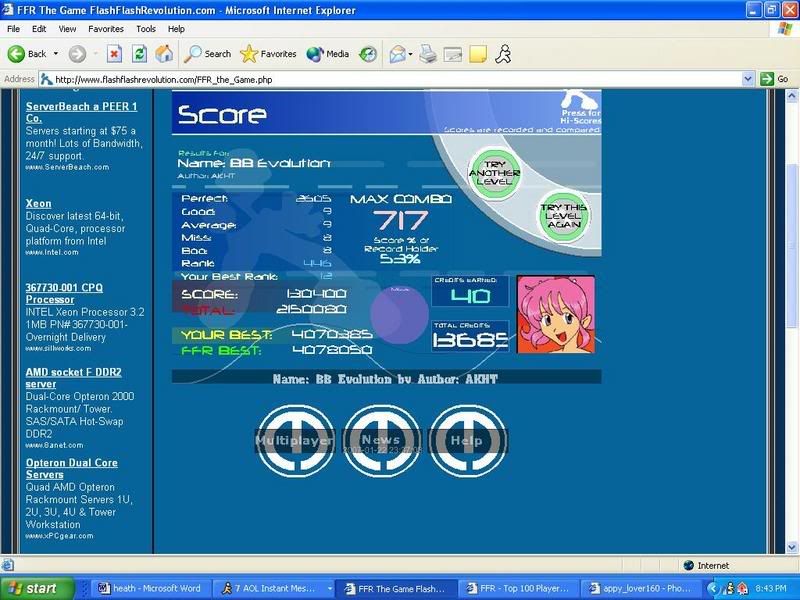Screen dimensions: 800x600
Task: Expand hidden system tray icons arrow
Action: point(713,588)
